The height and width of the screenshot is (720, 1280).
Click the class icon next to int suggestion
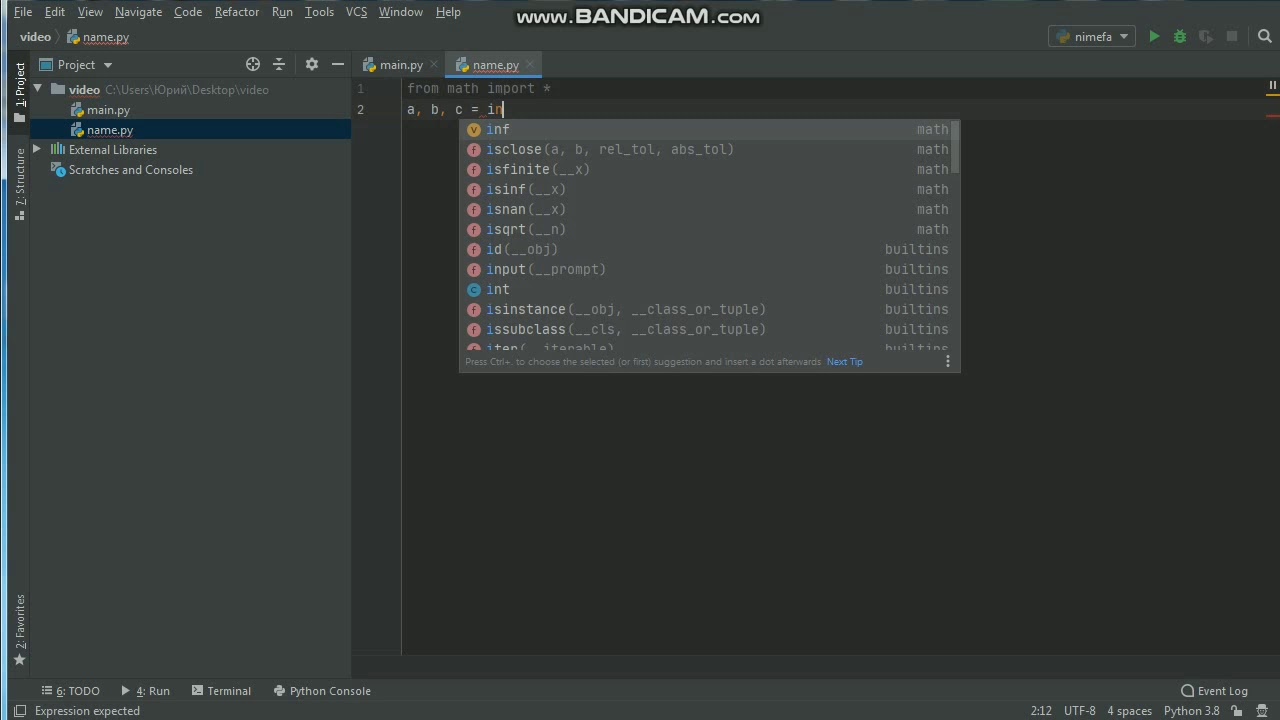[474, 290]
